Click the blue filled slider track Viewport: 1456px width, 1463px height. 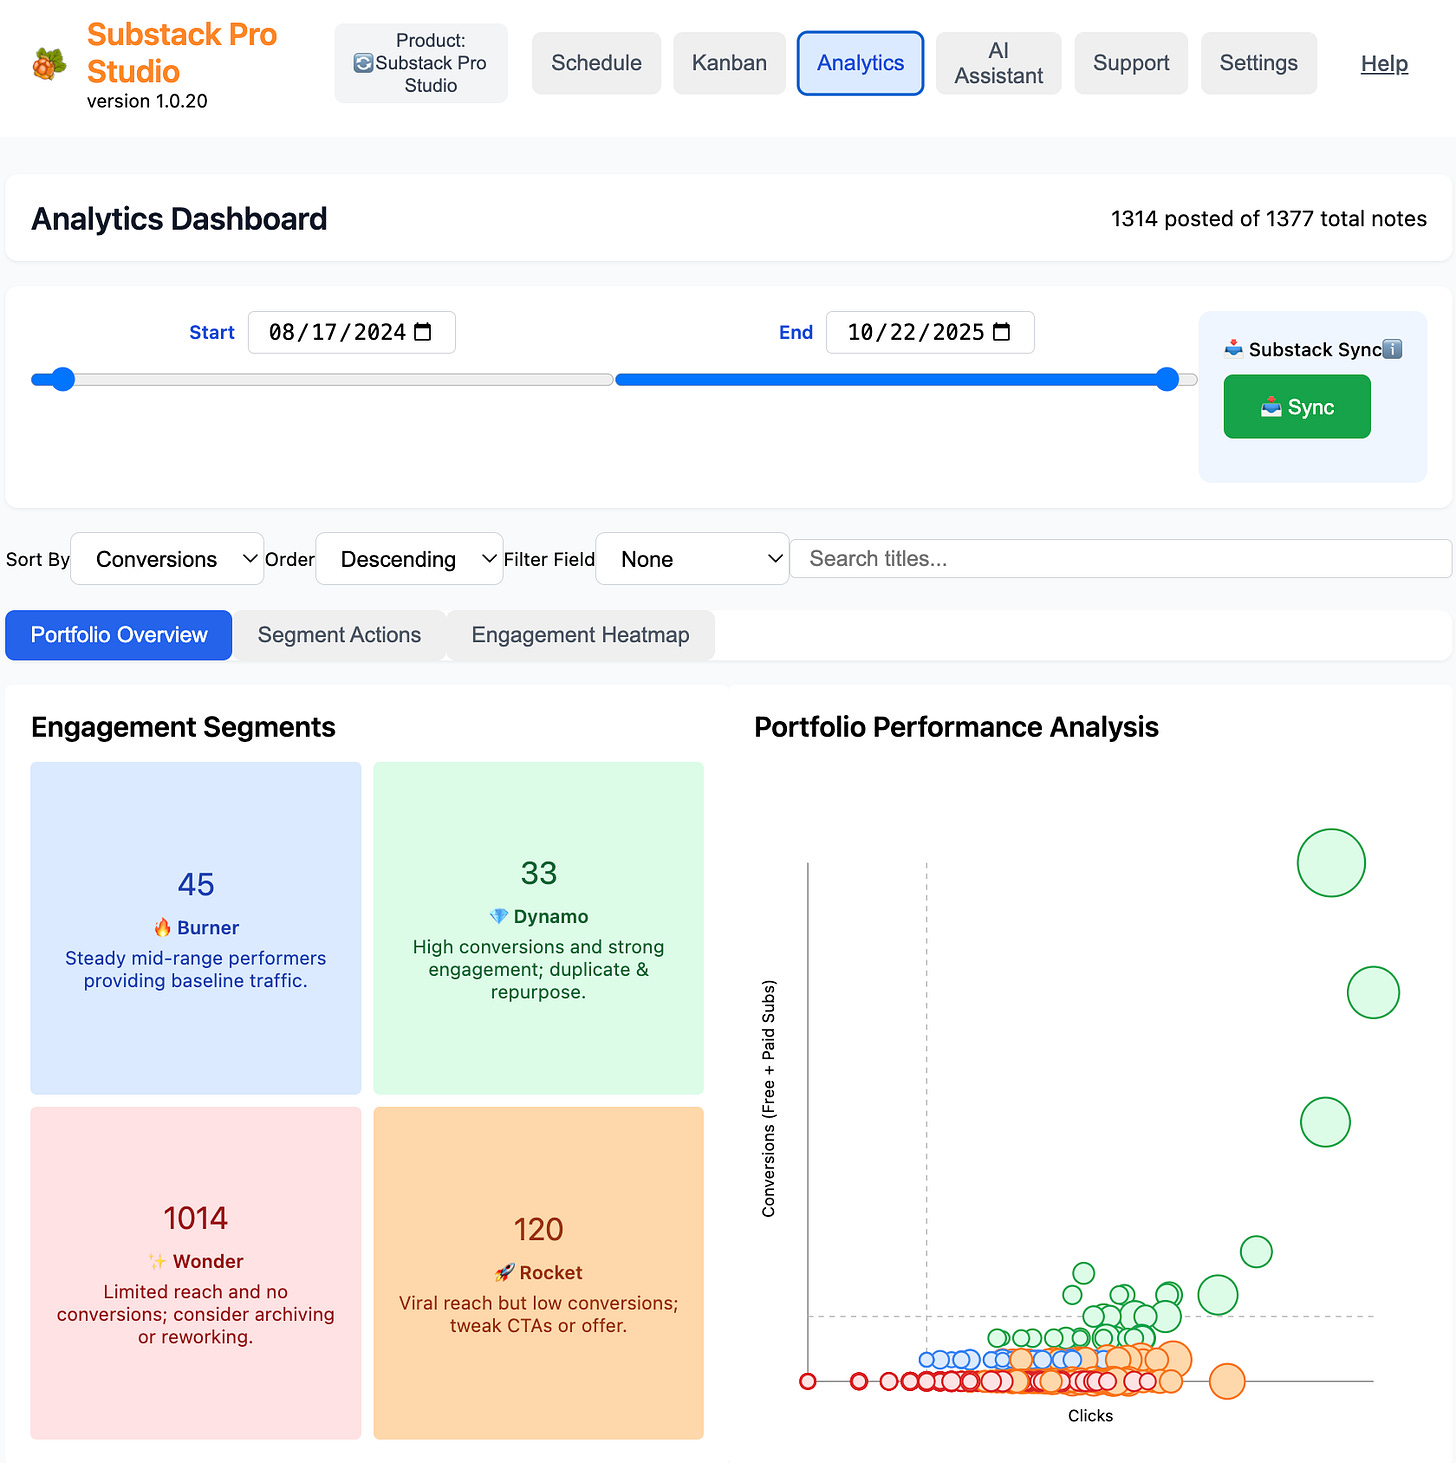point(890,379)
